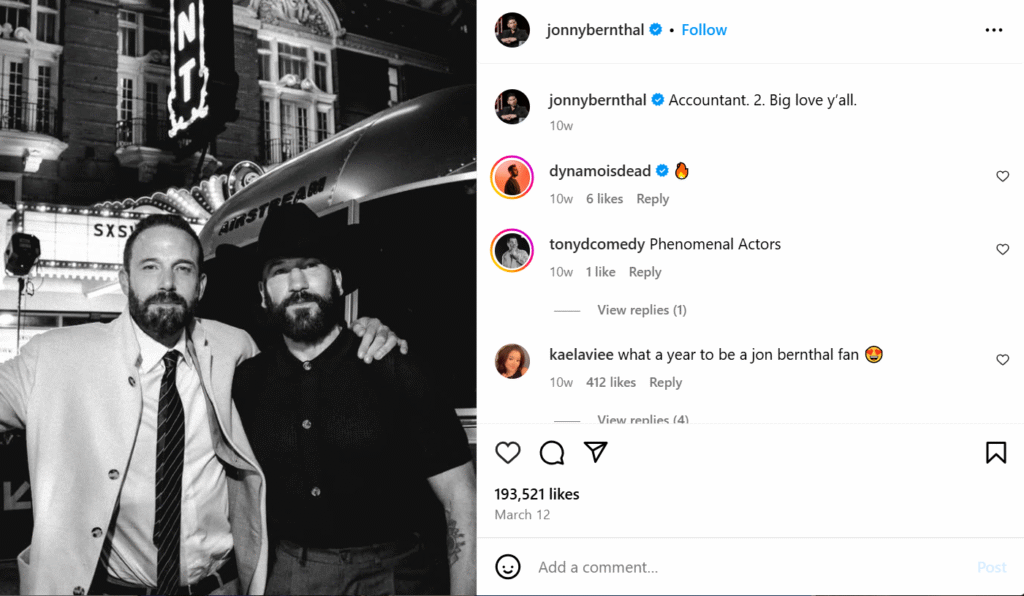Reply to dynamoisdead's comment
This screenshot has width=1024, height=596.
click(x=652, y=199)
